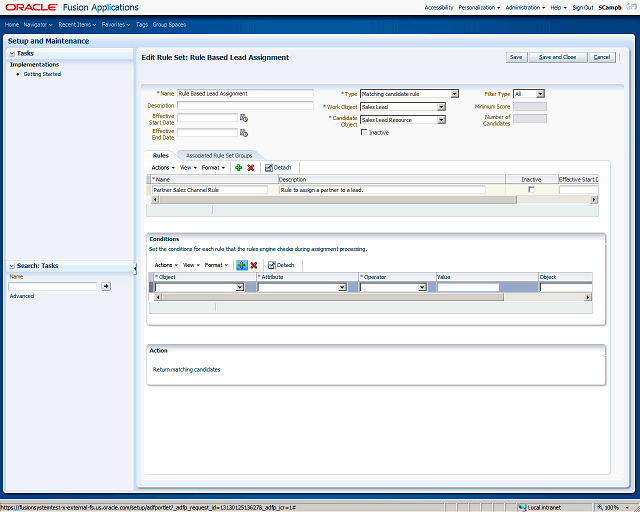640x512 pixels.
Task: Open the Recent Items menu
Action: click(77, 25)
